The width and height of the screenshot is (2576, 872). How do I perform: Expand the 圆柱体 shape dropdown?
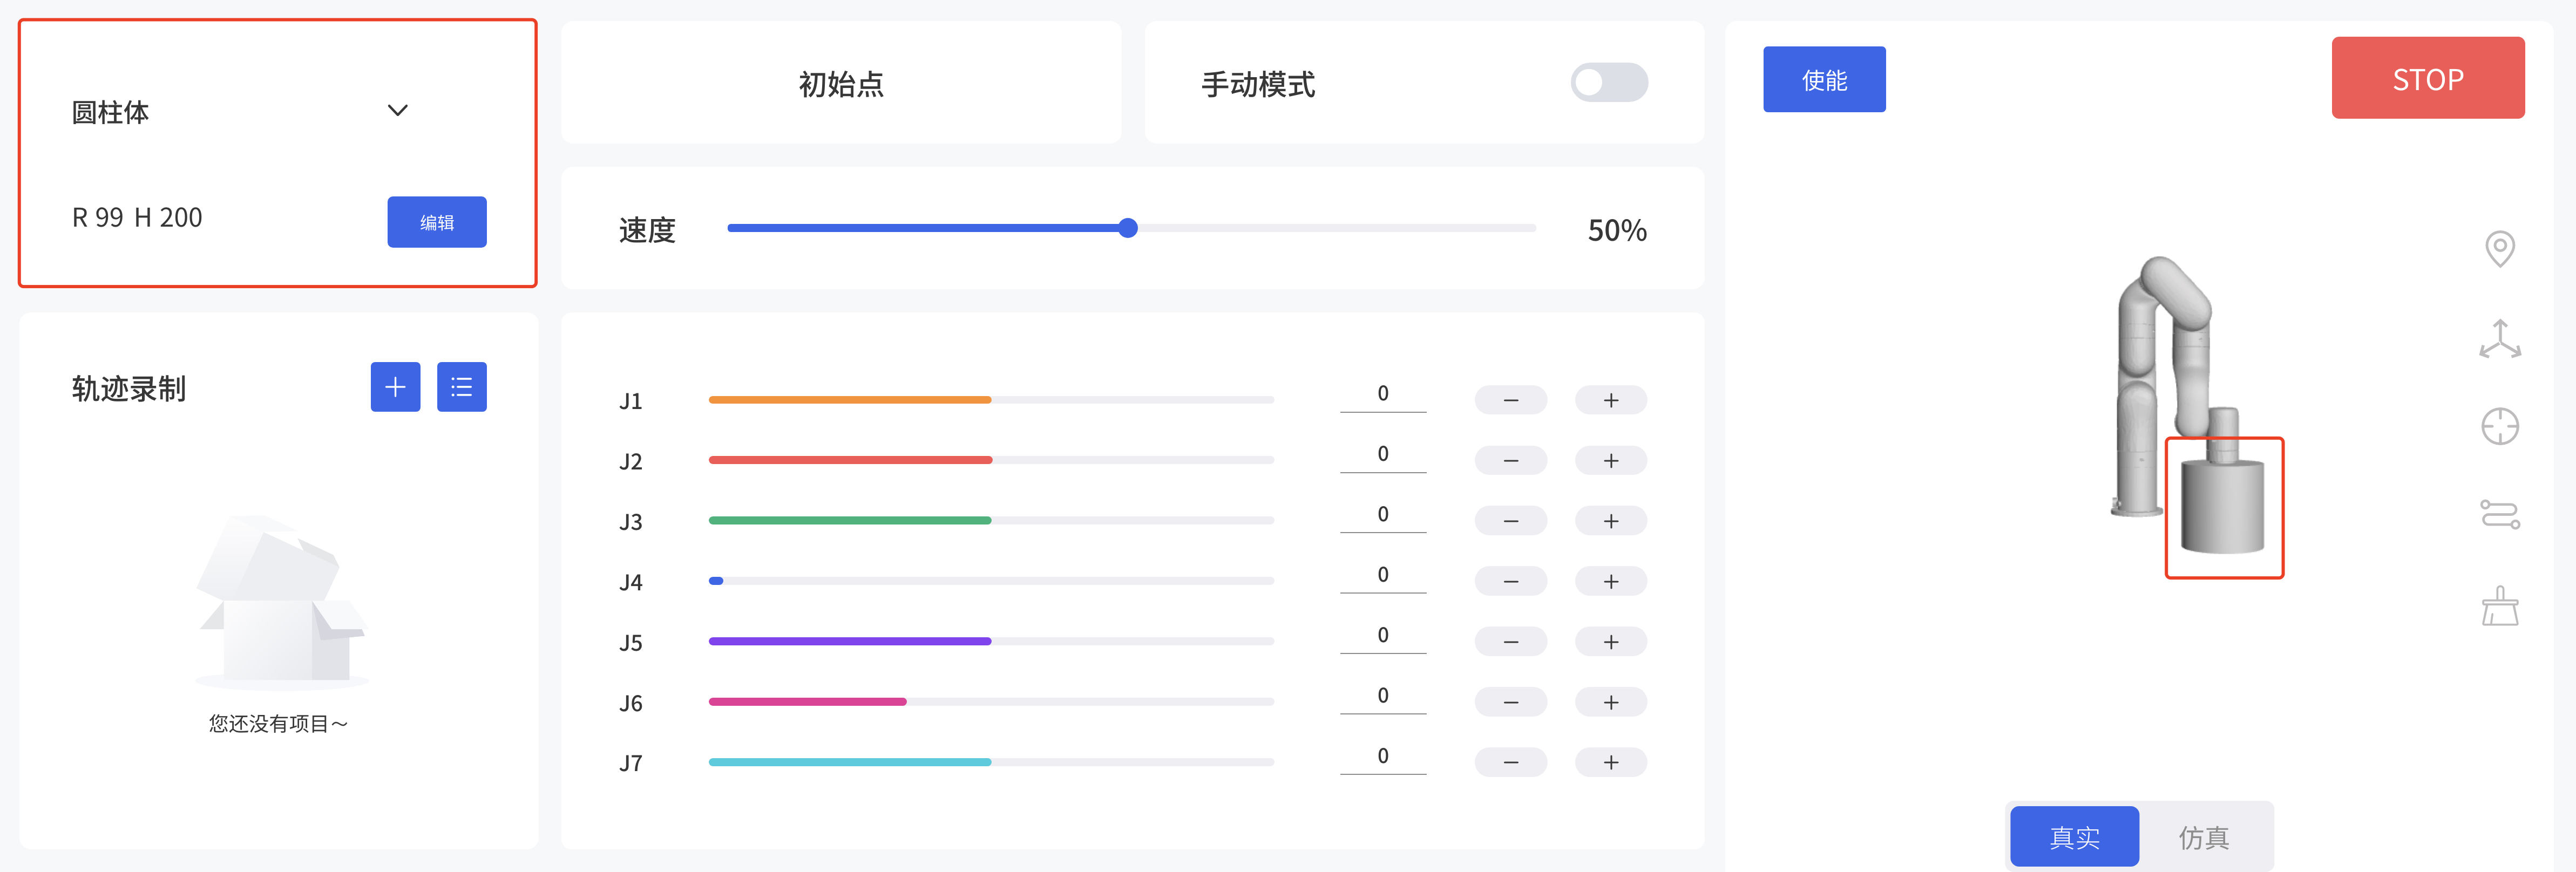click(397, 111)
